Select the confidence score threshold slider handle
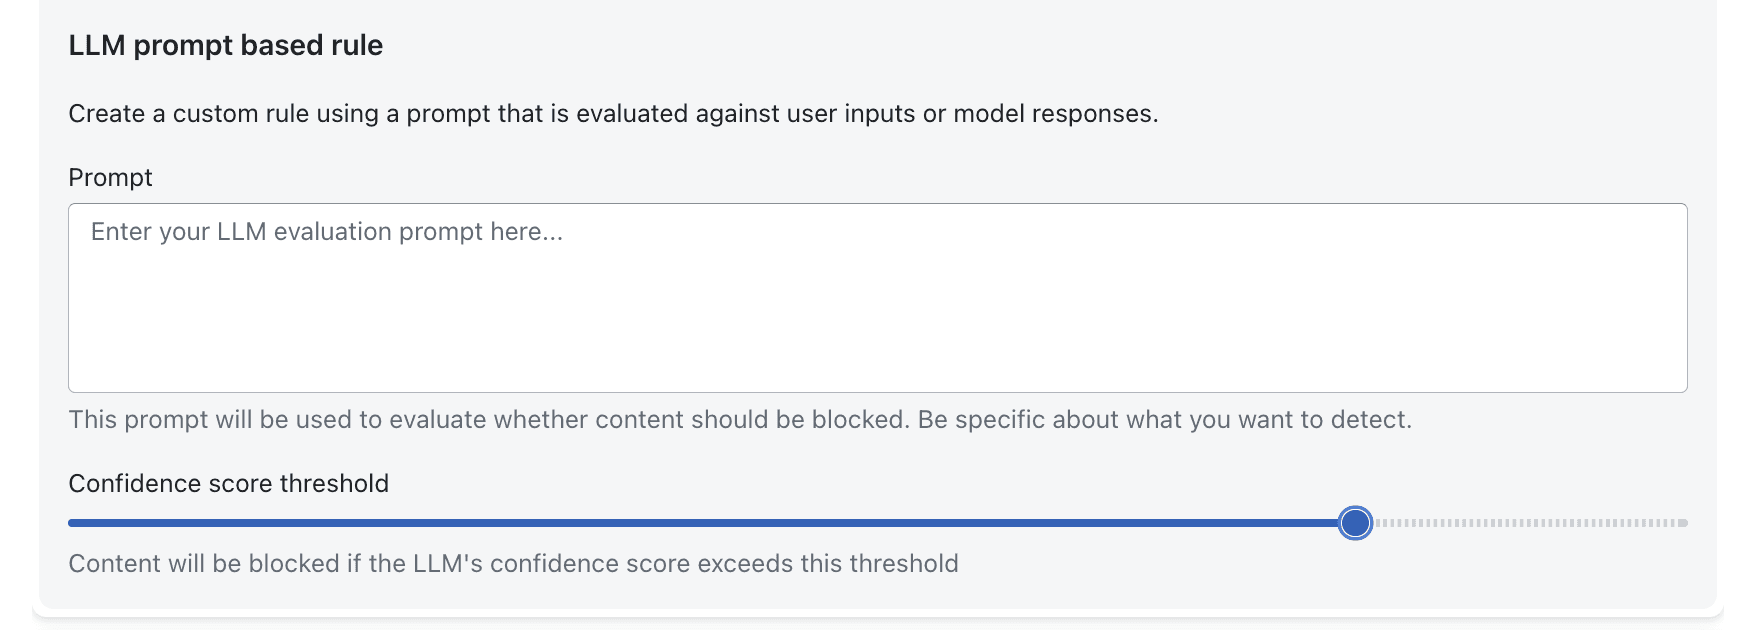1756x630 pixels. [x=1356, y=523]
